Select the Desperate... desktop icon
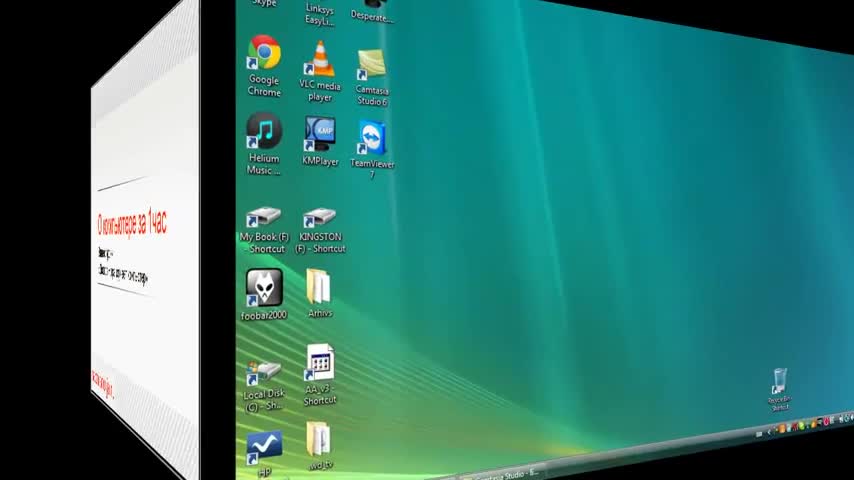Screen dimensions: 854x480 (x=373, y=11)
